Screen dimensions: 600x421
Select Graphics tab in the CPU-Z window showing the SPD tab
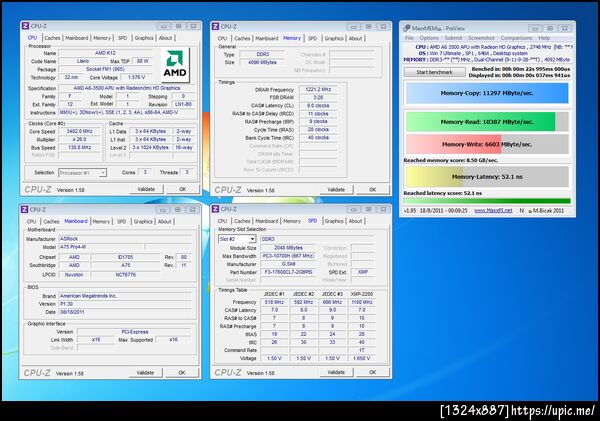pos(334,221)
